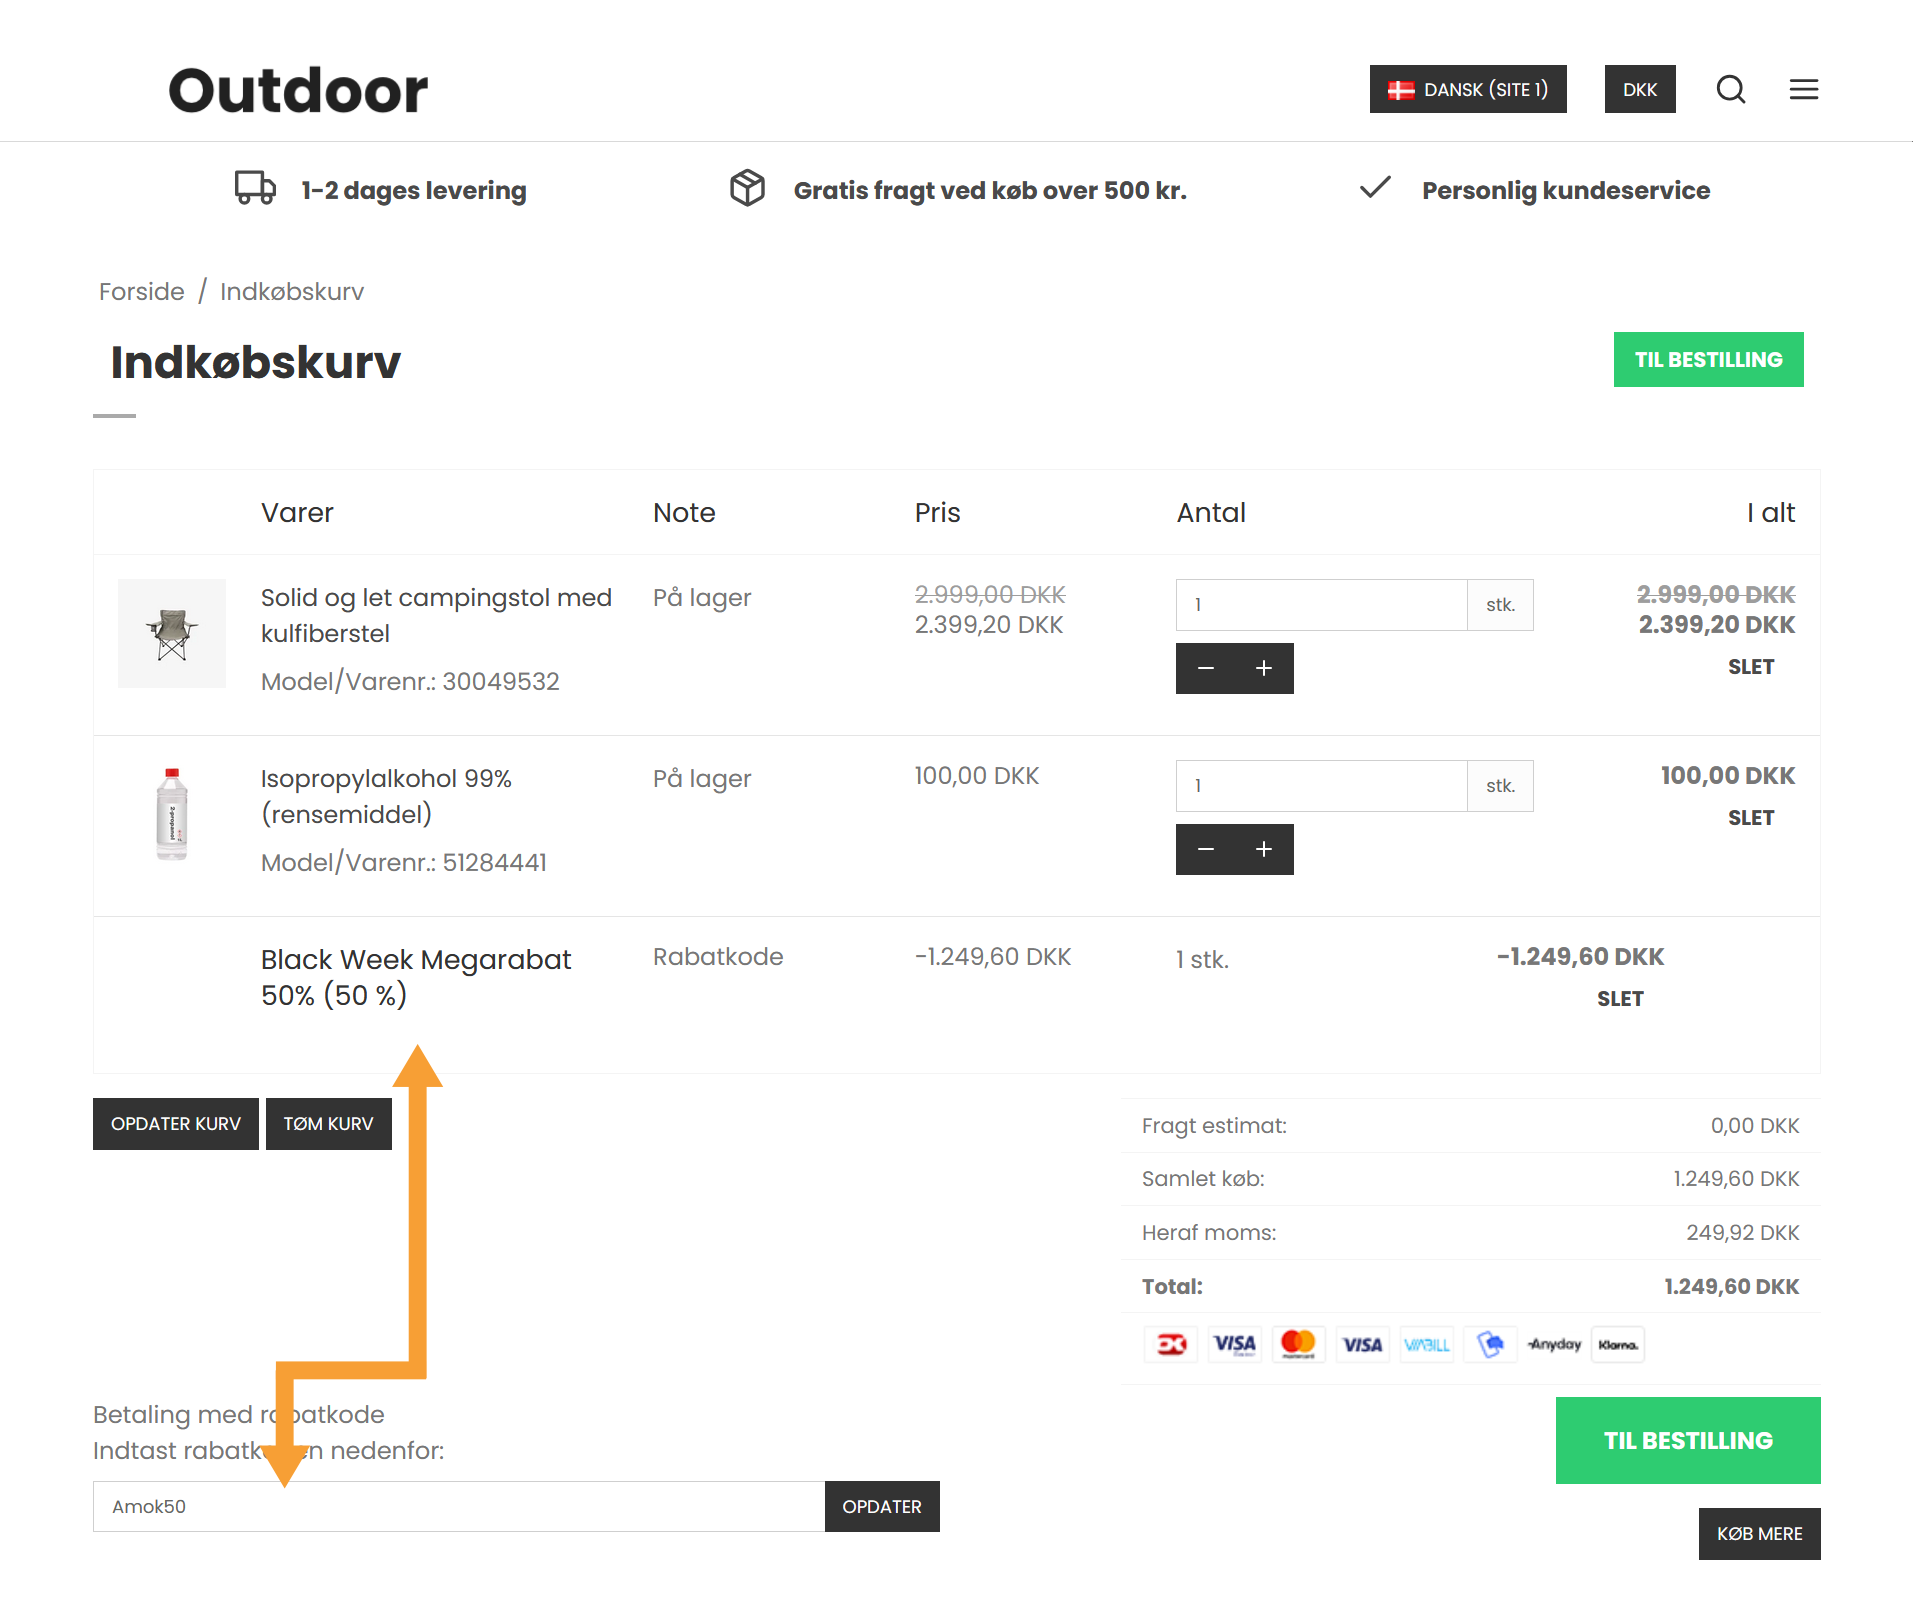Click the top TIL BESTILLING button
This screenshot has height=1617, width=1913.
(1707, 360)
